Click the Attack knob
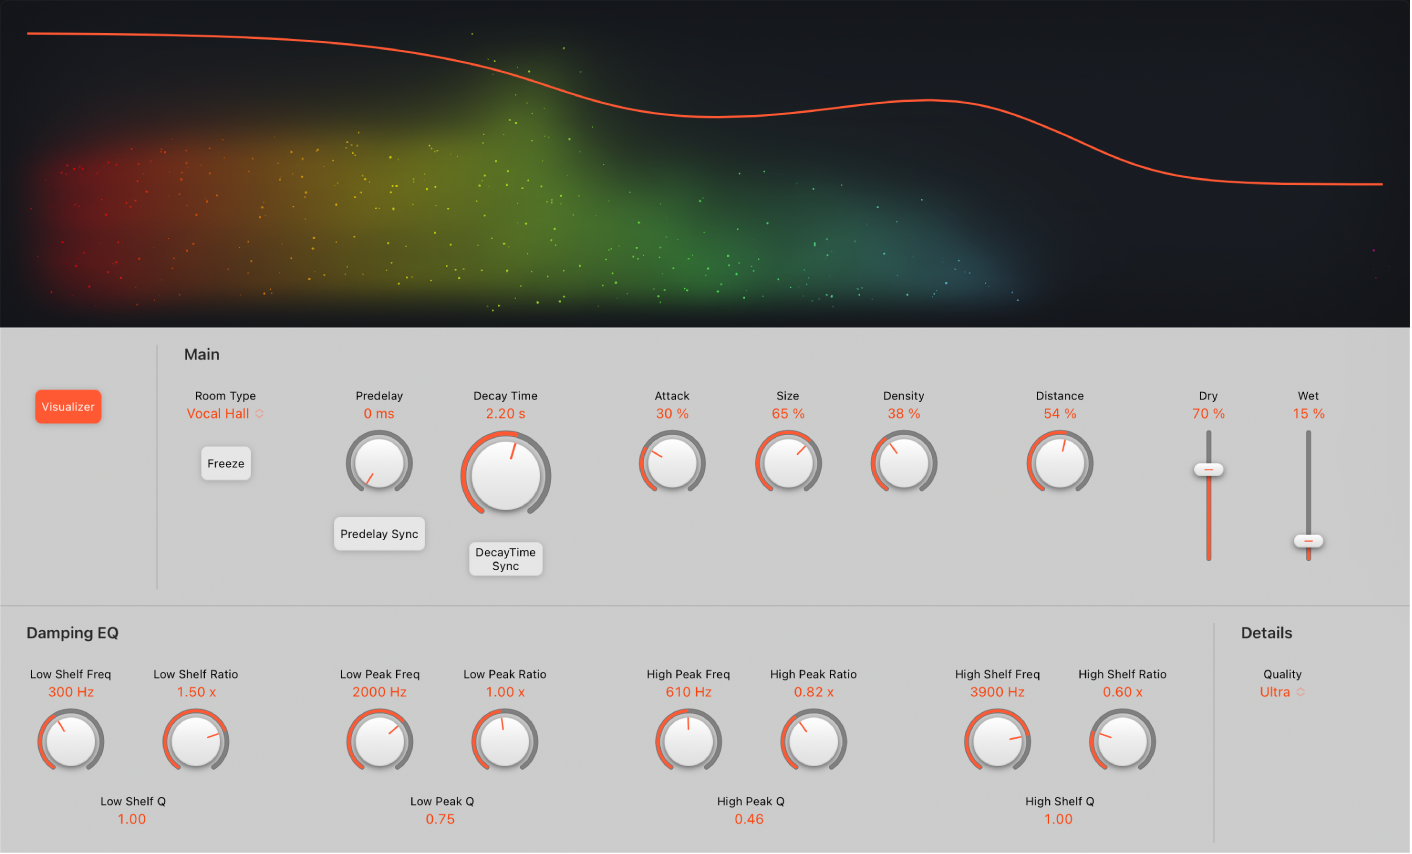Image resolution: width=1412 pixels, height=854 pixels. pos(672,463)
